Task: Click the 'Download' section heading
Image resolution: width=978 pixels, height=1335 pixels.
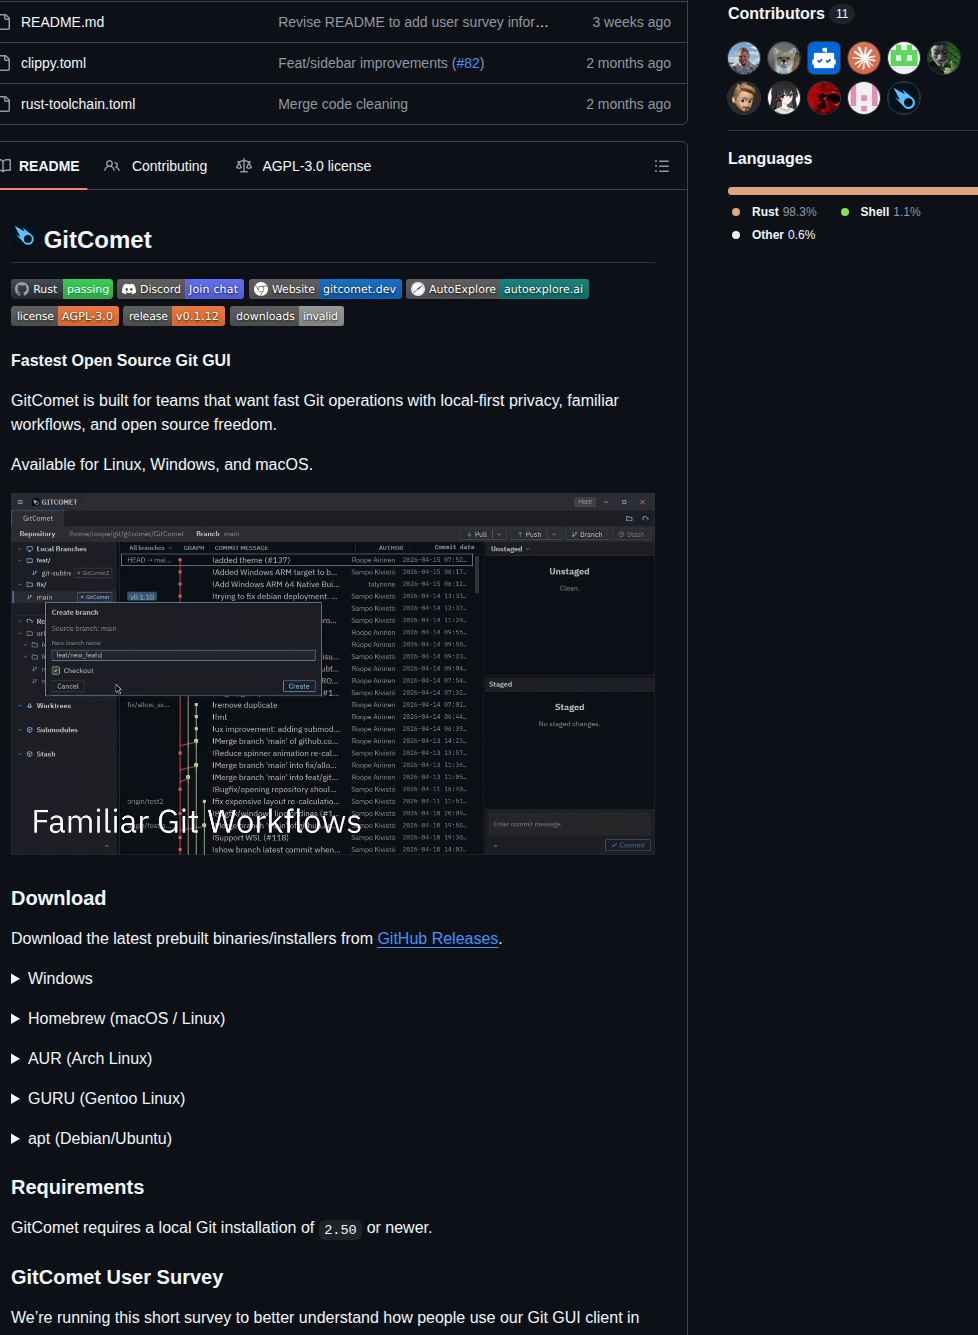Action: point(58,898)
